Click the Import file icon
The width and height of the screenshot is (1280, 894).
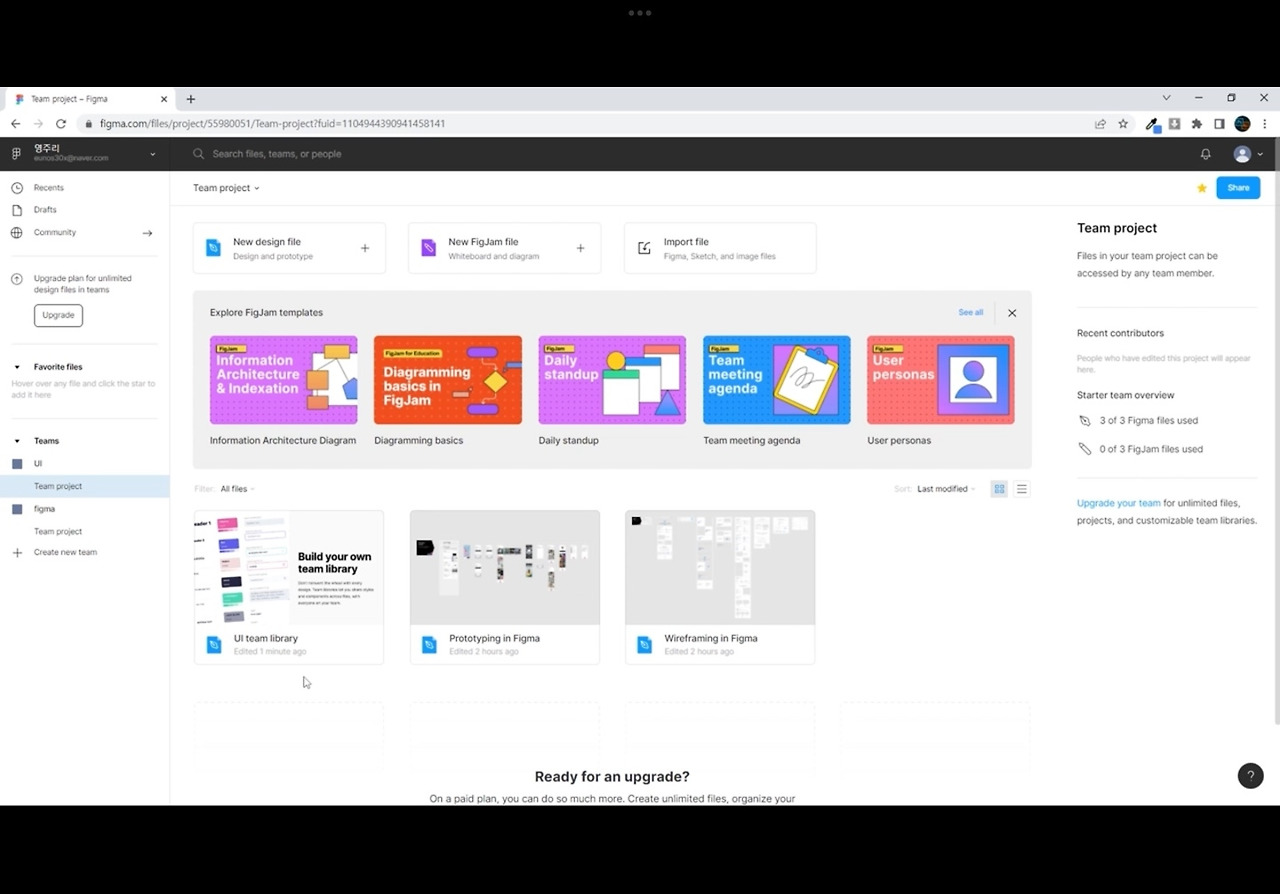tap(644, 248)
